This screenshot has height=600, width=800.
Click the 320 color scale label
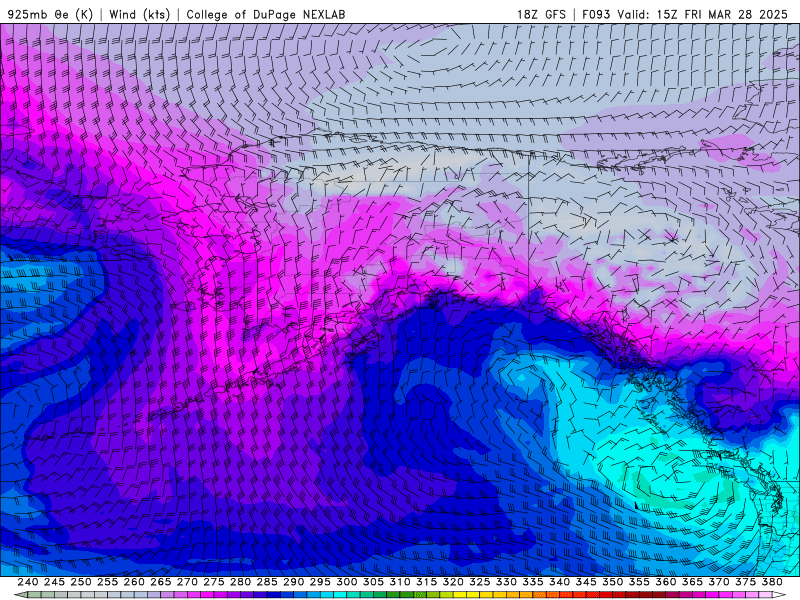(453, 582)
